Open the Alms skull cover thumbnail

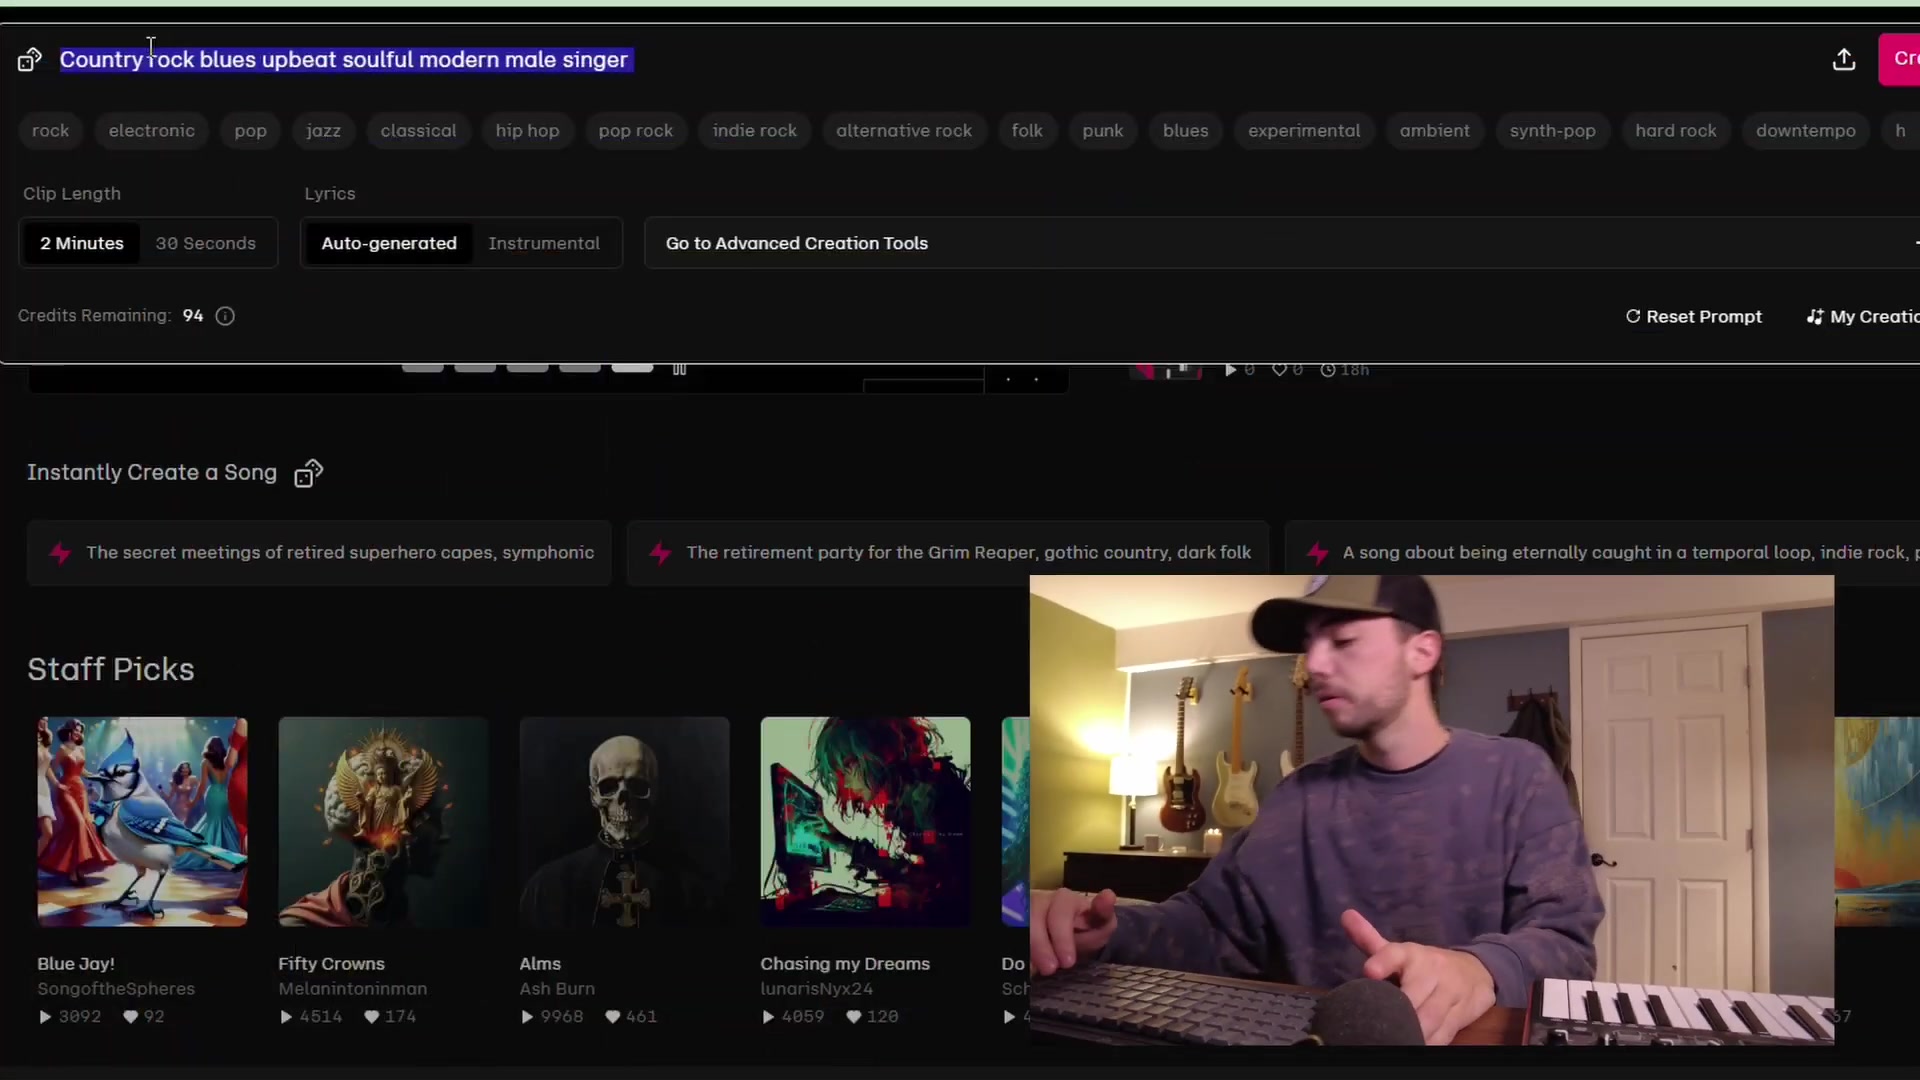tap(624, 822)
